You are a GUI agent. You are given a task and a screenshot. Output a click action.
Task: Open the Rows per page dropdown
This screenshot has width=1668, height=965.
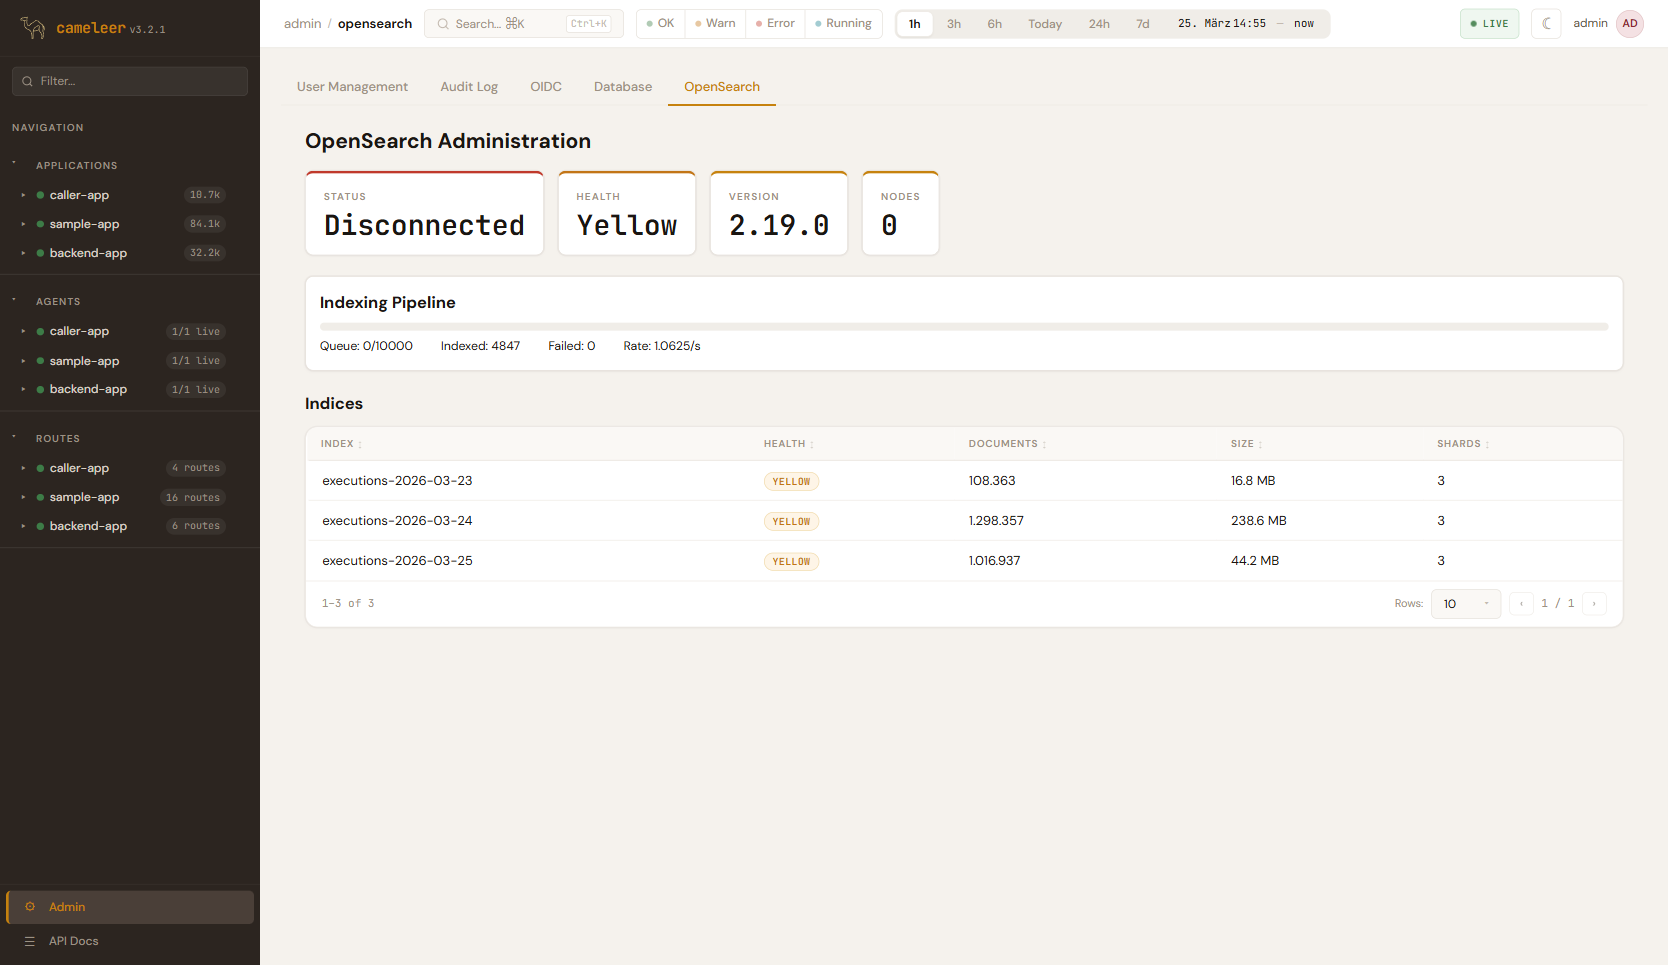(x=1465, y=604)
